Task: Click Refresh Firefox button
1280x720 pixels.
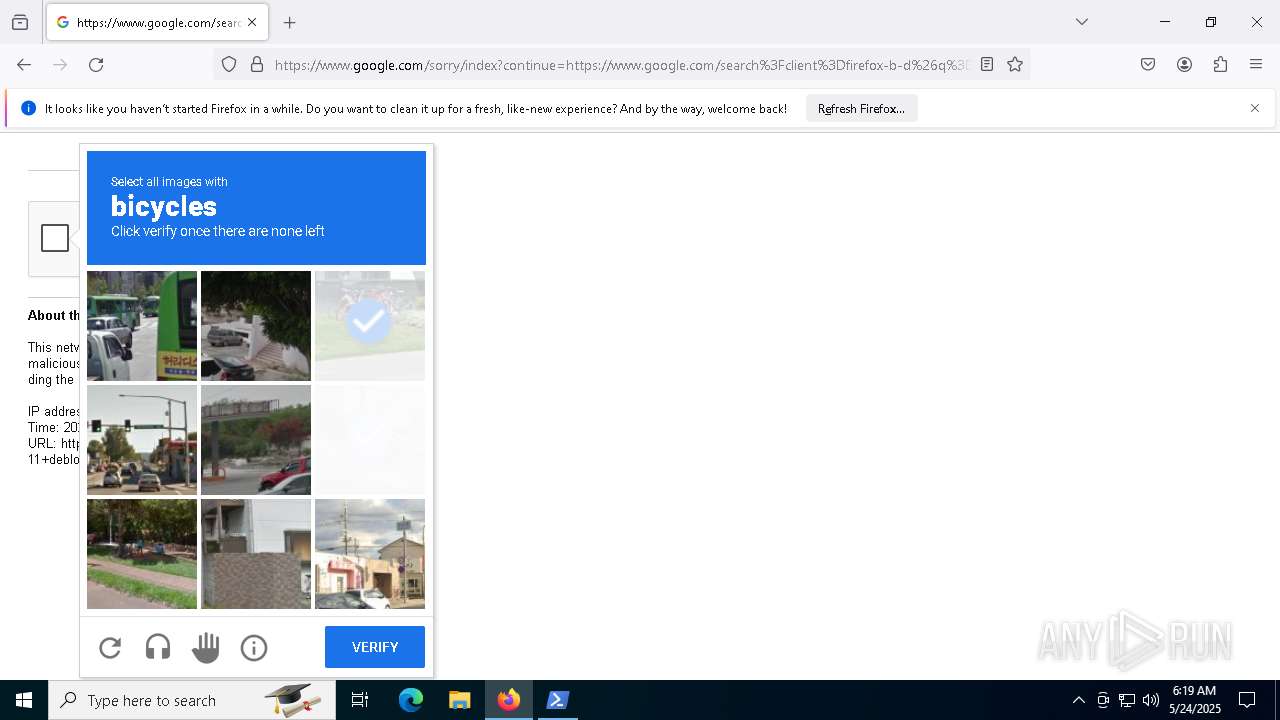Action: (861, 108)
